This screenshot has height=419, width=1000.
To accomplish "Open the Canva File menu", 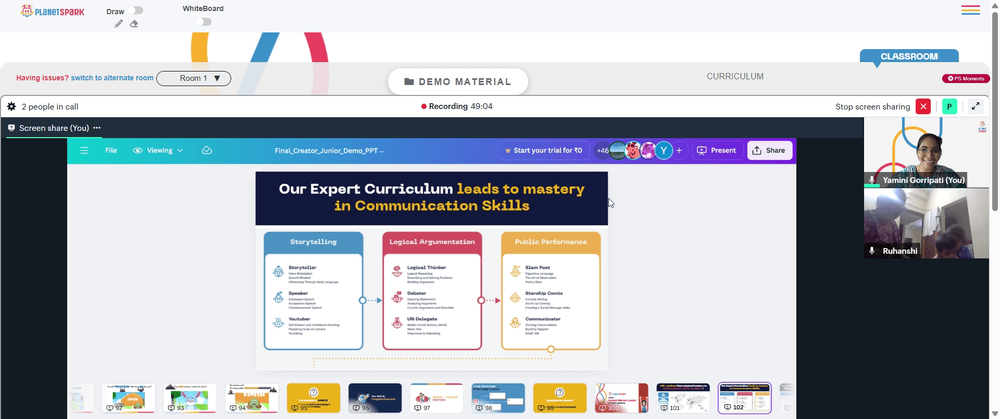I will click(x=111, y=151).
